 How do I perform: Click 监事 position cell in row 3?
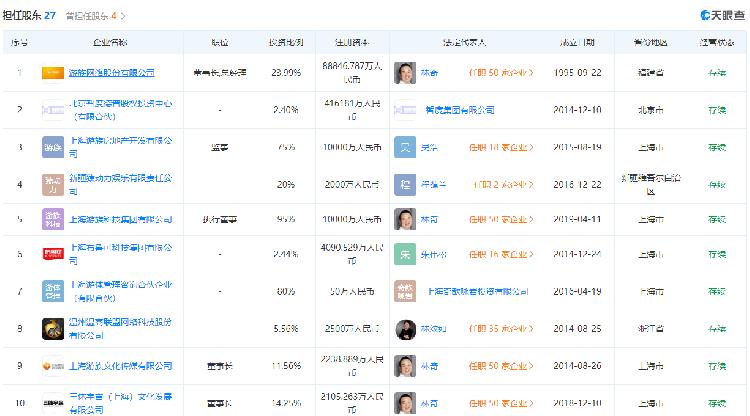[x=220, y=147]
